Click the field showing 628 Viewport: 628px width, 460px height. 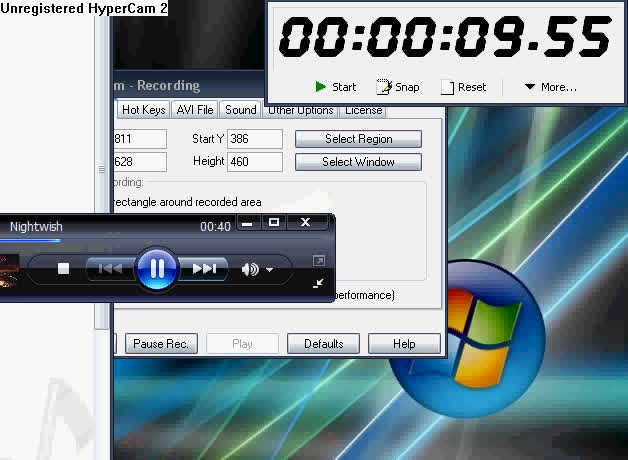click(x=140, y=162)
